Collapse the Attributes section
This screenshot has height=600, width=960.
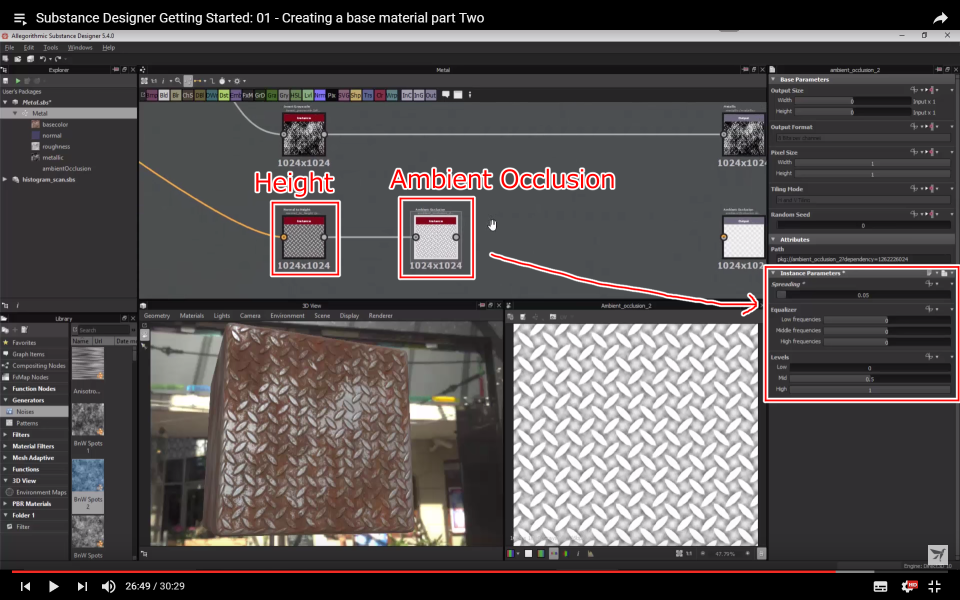pos(773,239)
